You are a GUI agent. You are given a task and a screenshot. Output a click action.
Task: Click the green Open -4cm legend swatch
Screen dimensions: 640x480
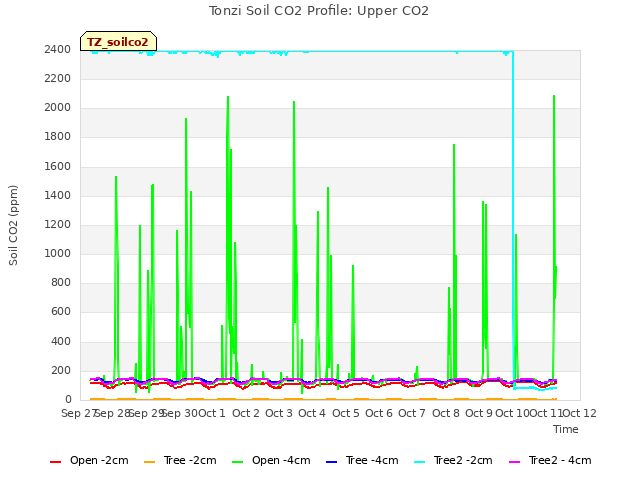[x=237, y=462]
